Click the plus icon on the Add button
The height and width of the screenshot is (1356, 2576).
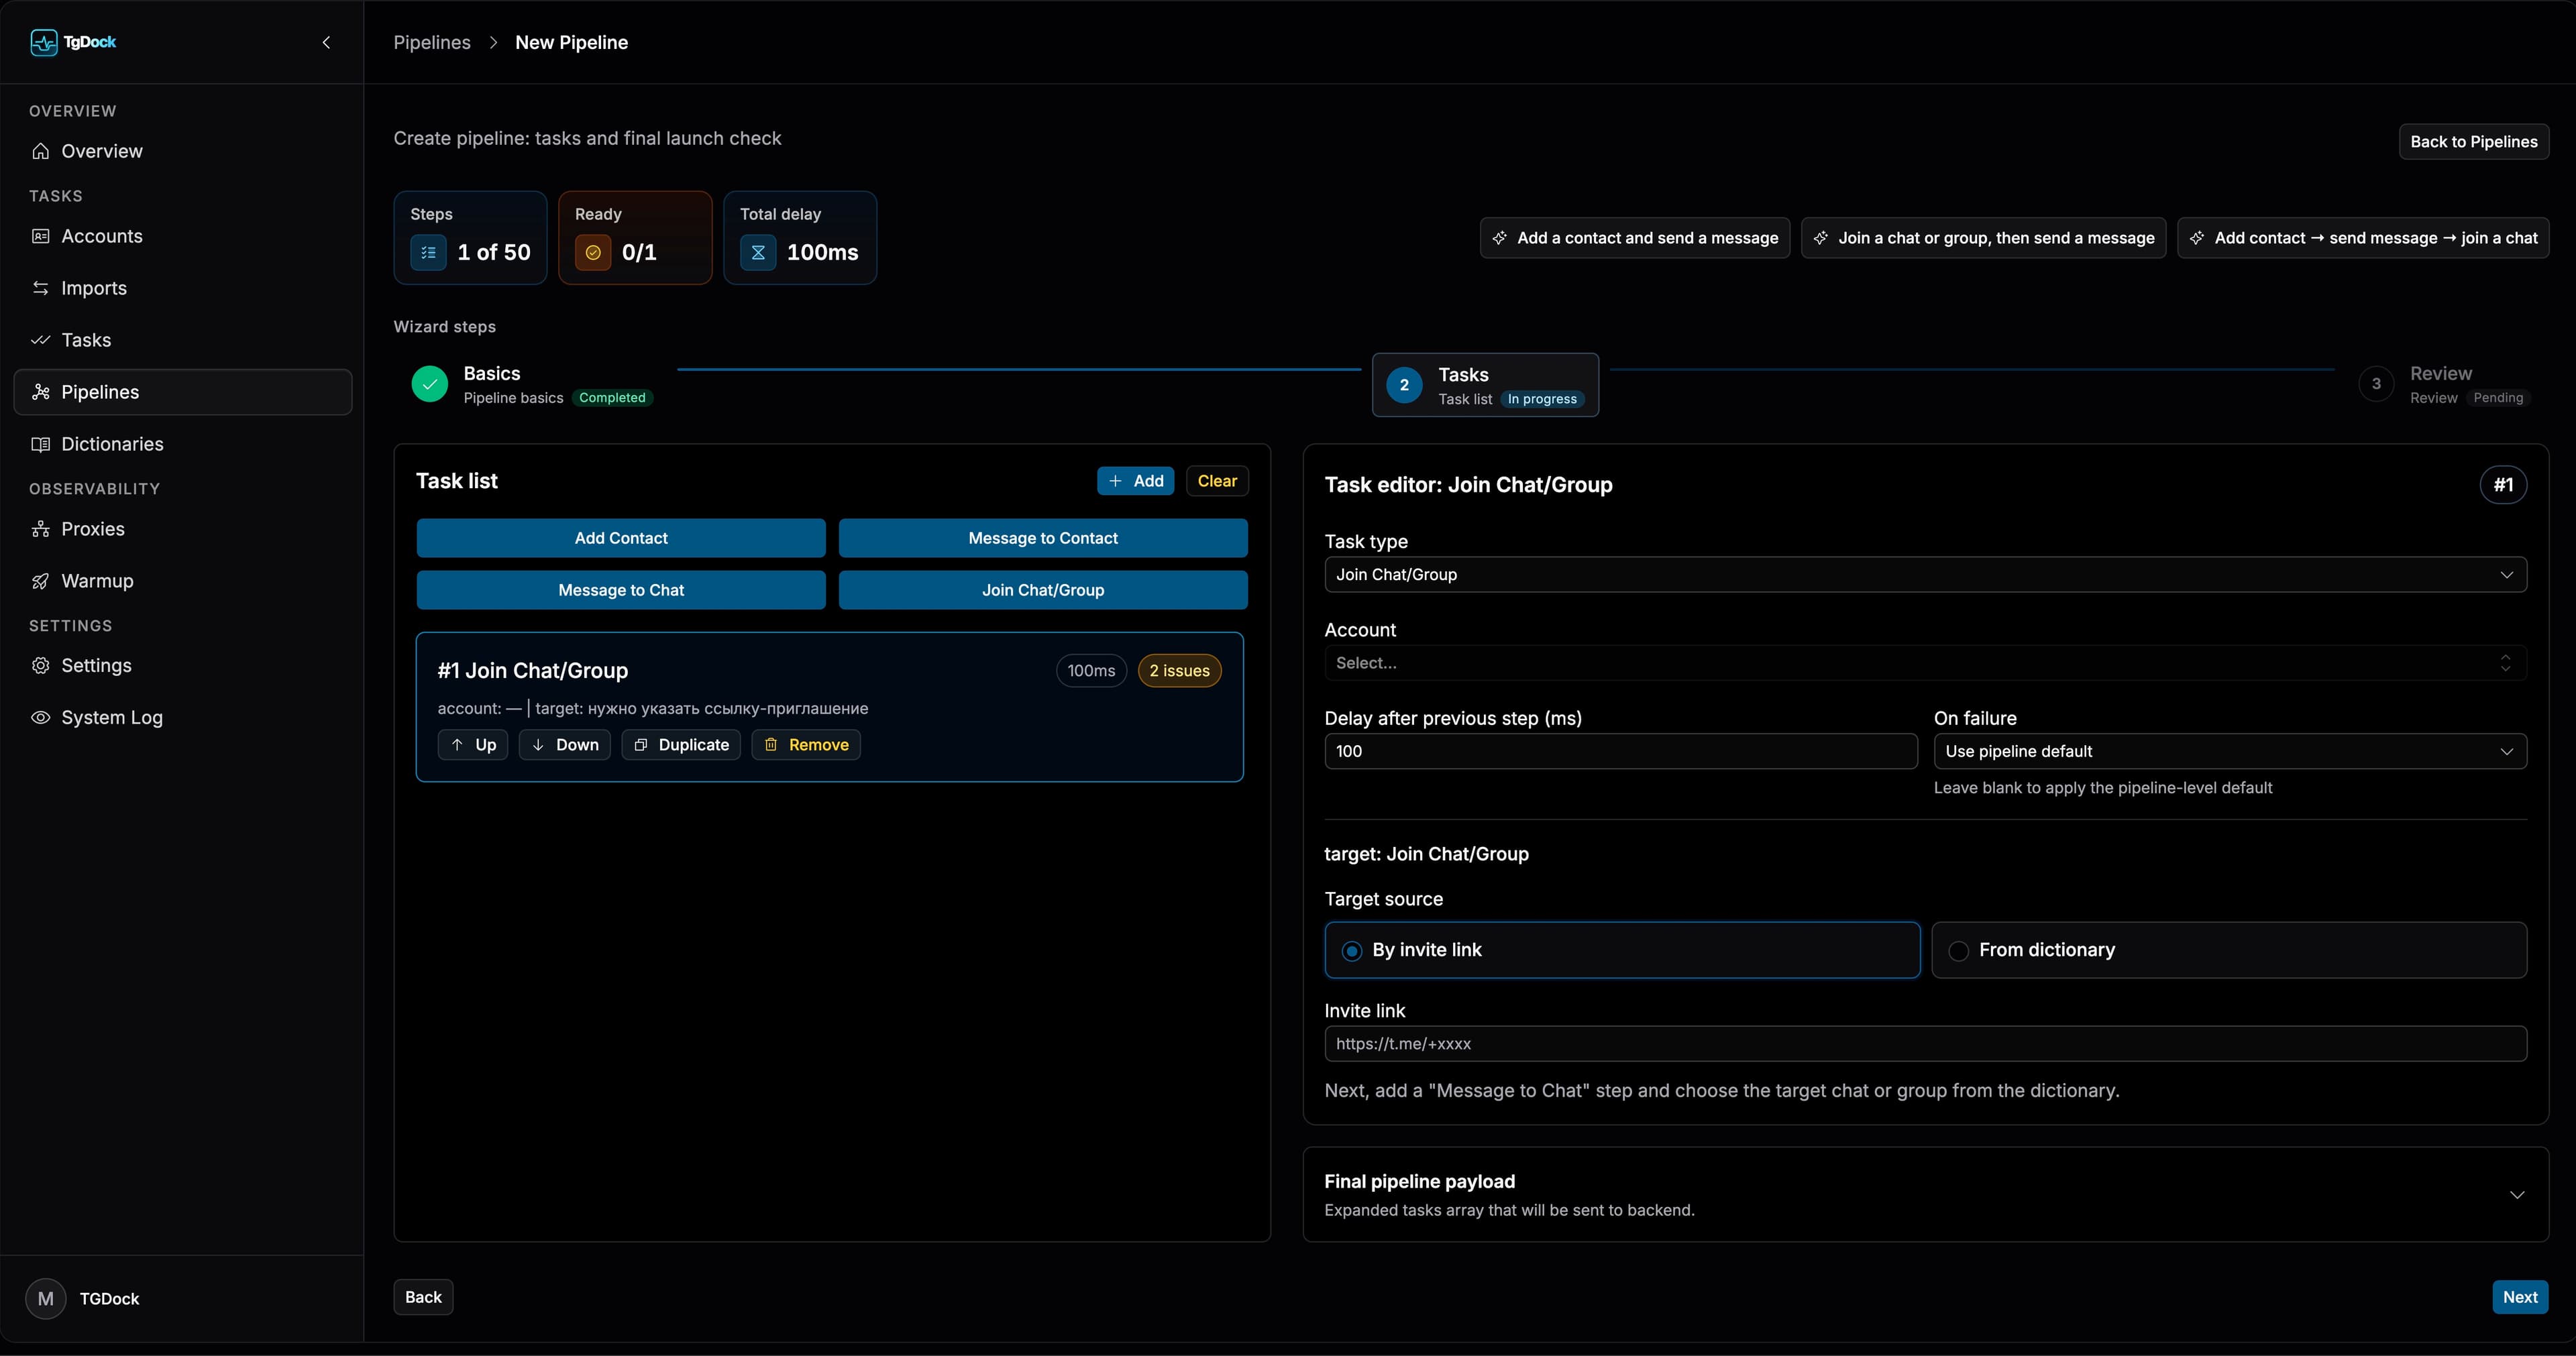[1115, 481]
